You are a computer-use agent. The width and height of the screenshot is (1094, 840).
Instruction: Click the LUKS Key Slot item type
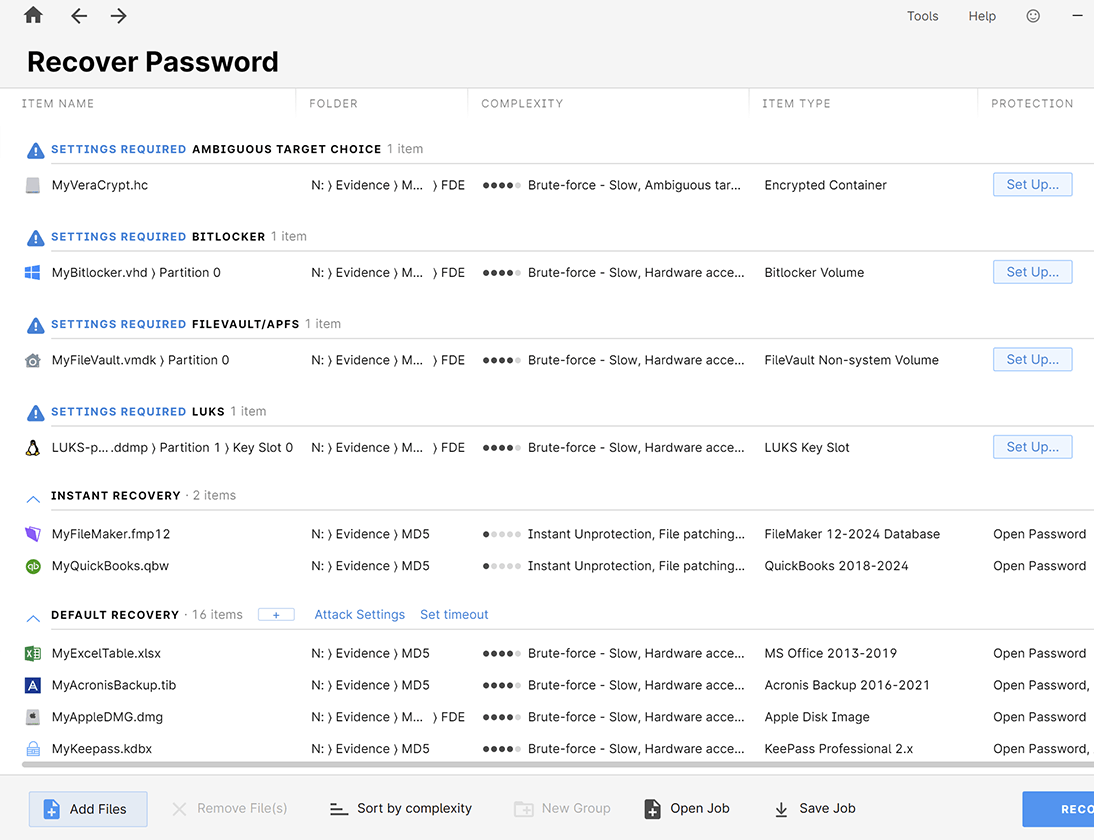click(807, 448)
